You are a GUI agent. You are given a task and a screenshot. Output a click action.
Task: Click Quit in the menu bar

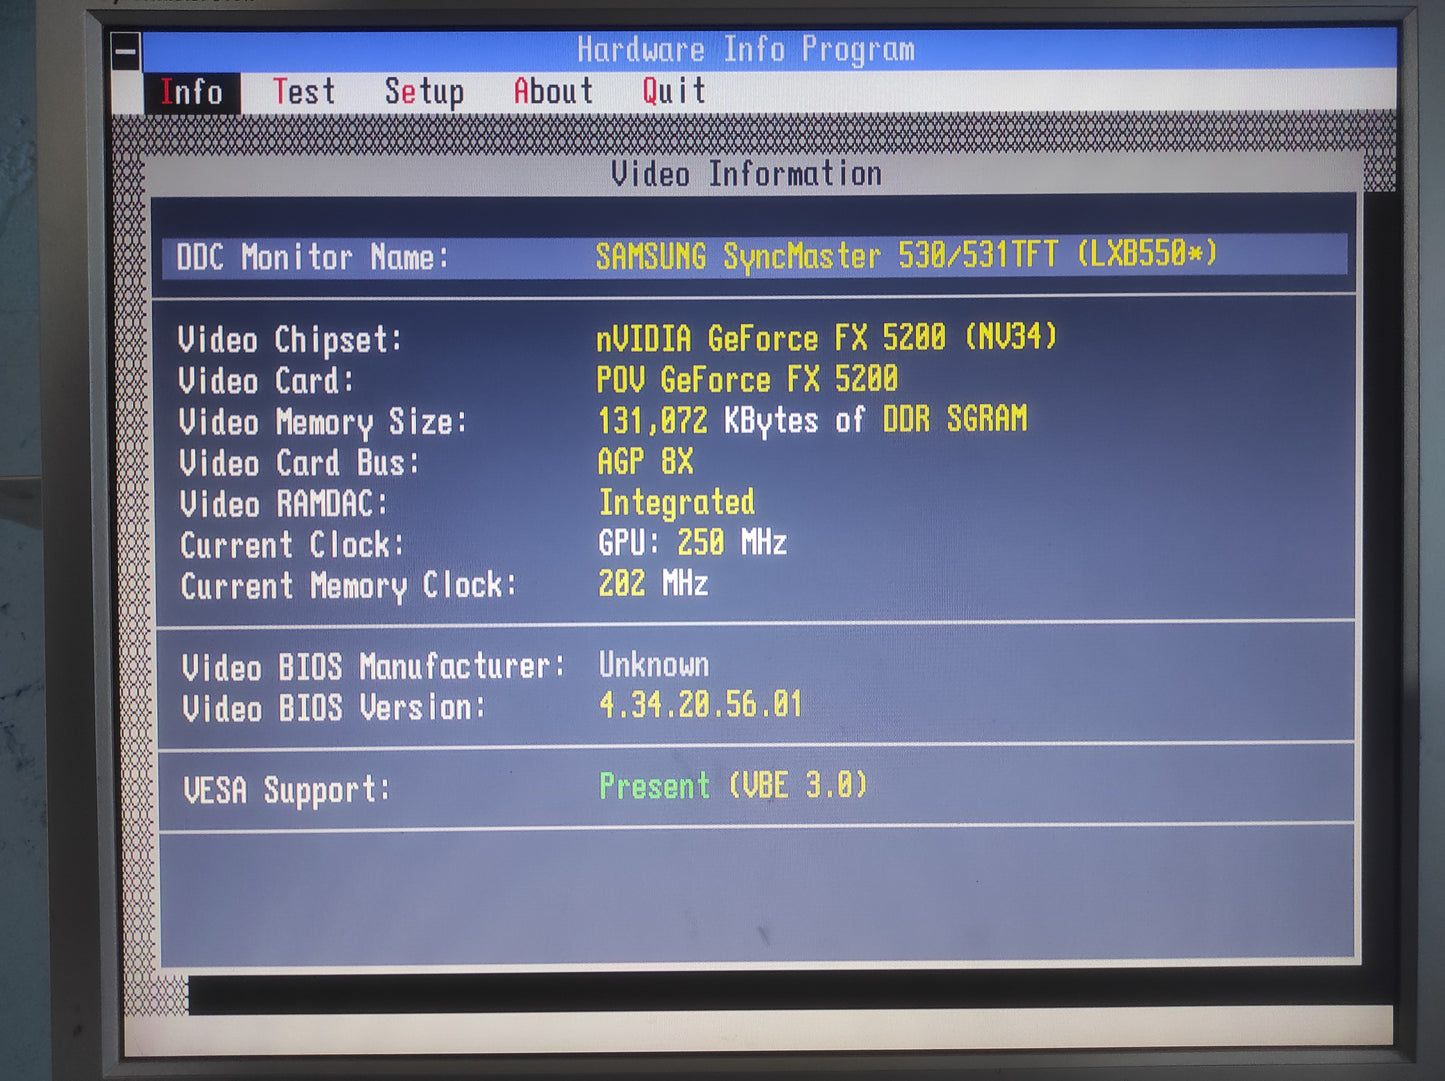pos(673,91)
